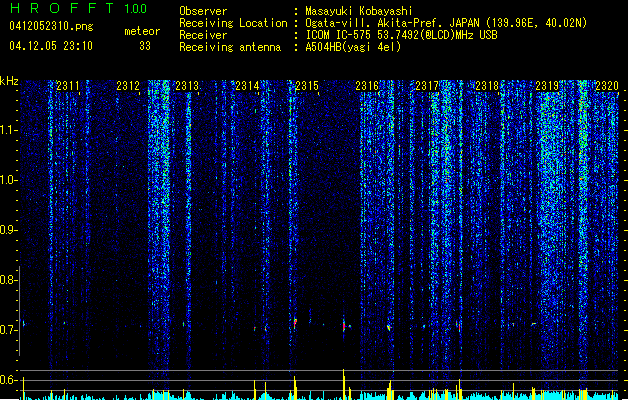
Task: Click the 2319 time marker
Action: tap(547, 86)
